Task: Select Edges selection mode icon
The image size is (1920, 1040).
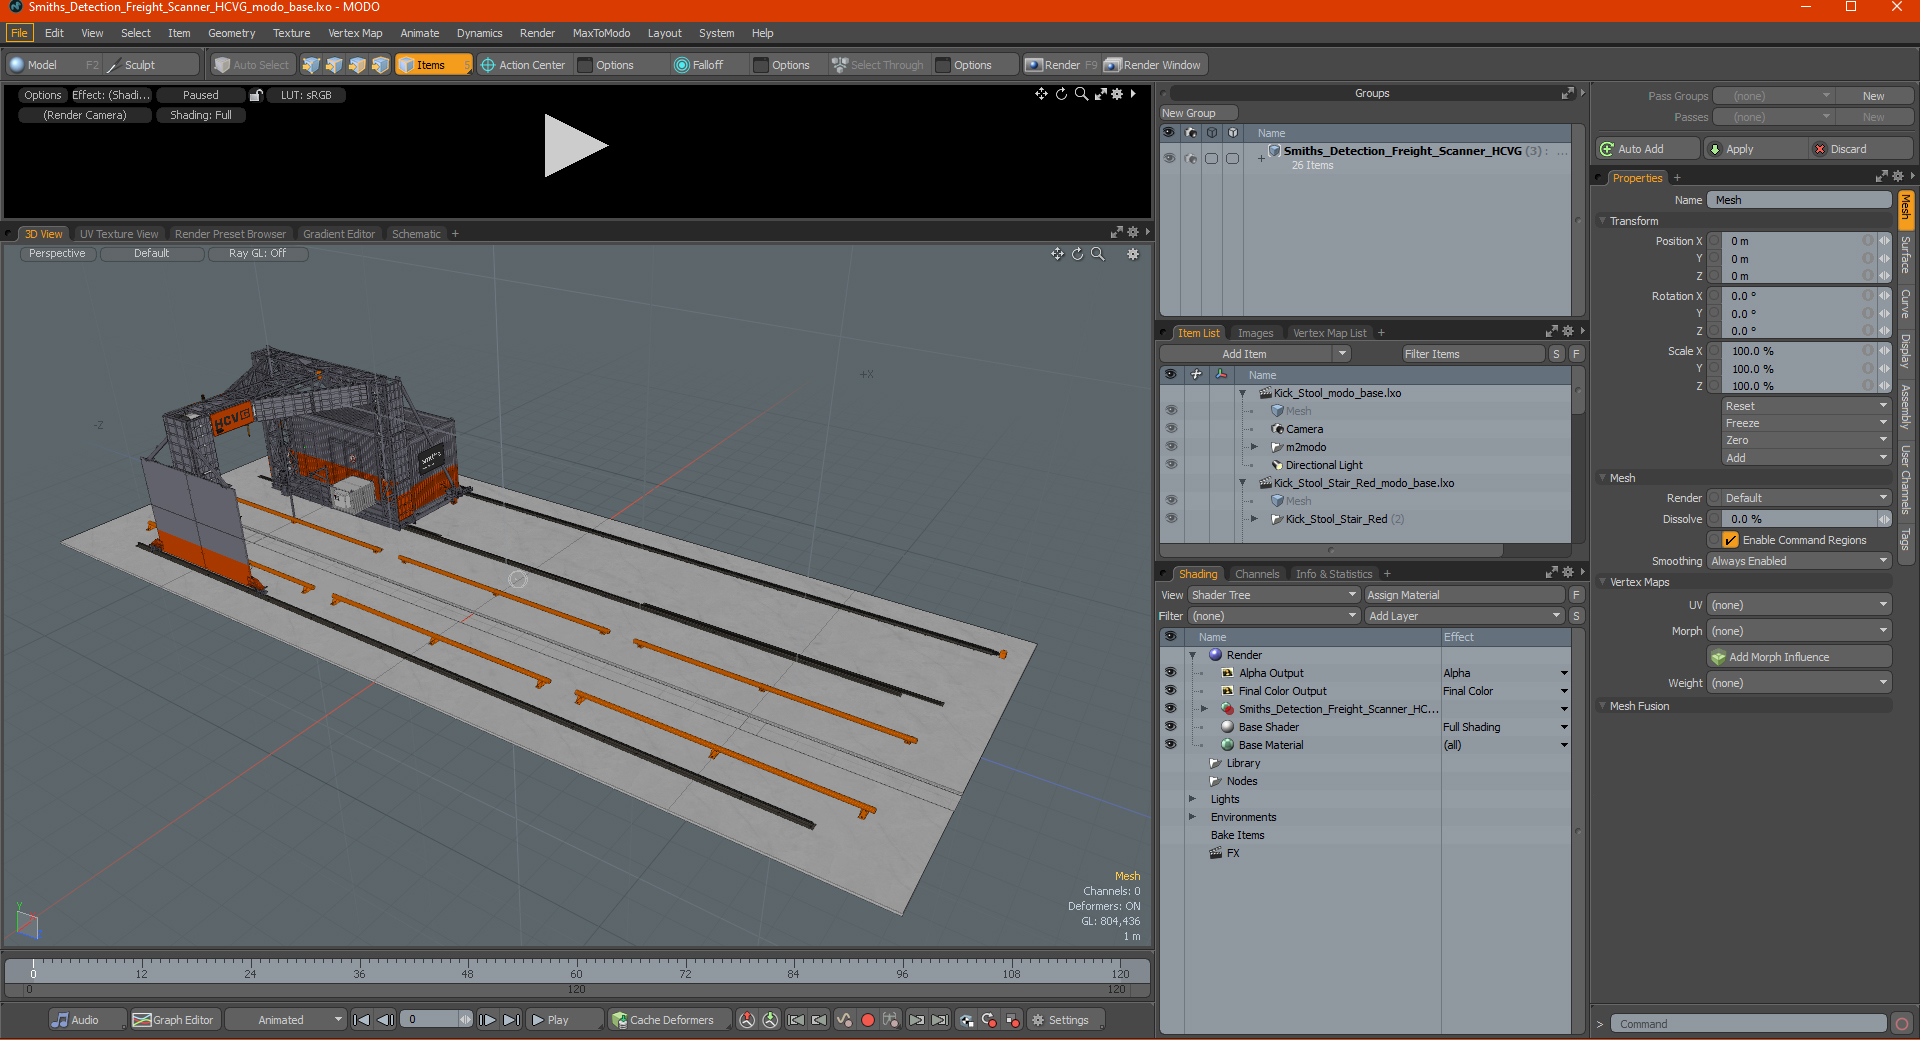Action: 334,65
